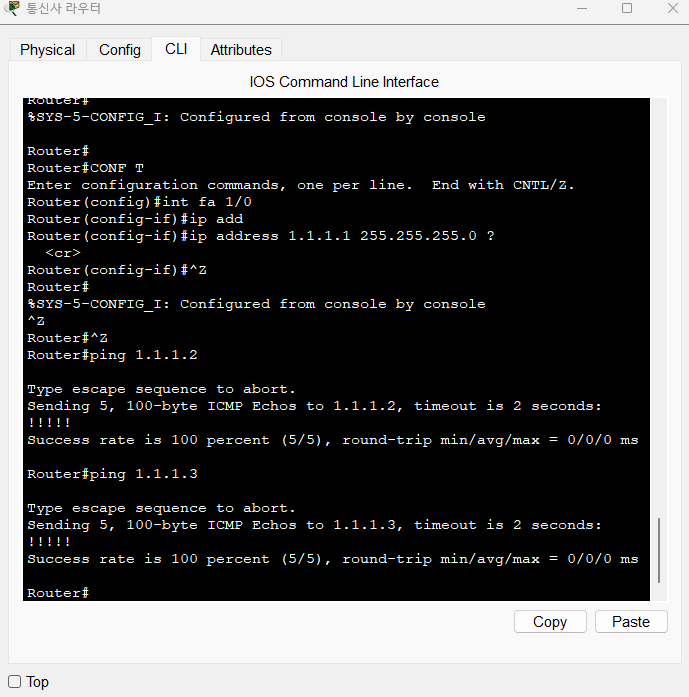This screenshot has height=697, width=689.
Task: Click the 'Router(config-if)#^Z' line
Action: tap(117, 270)
